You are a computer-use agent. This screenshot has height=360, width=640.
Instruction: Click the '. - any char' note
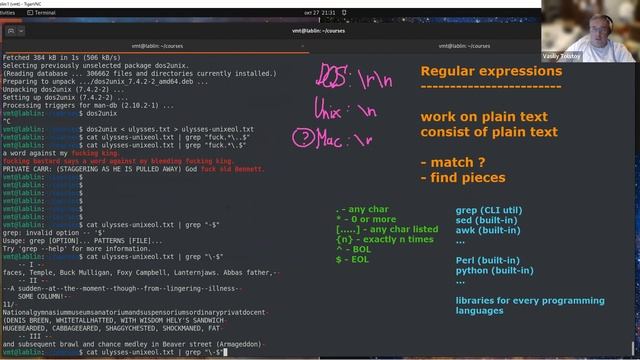click(362, 209)
